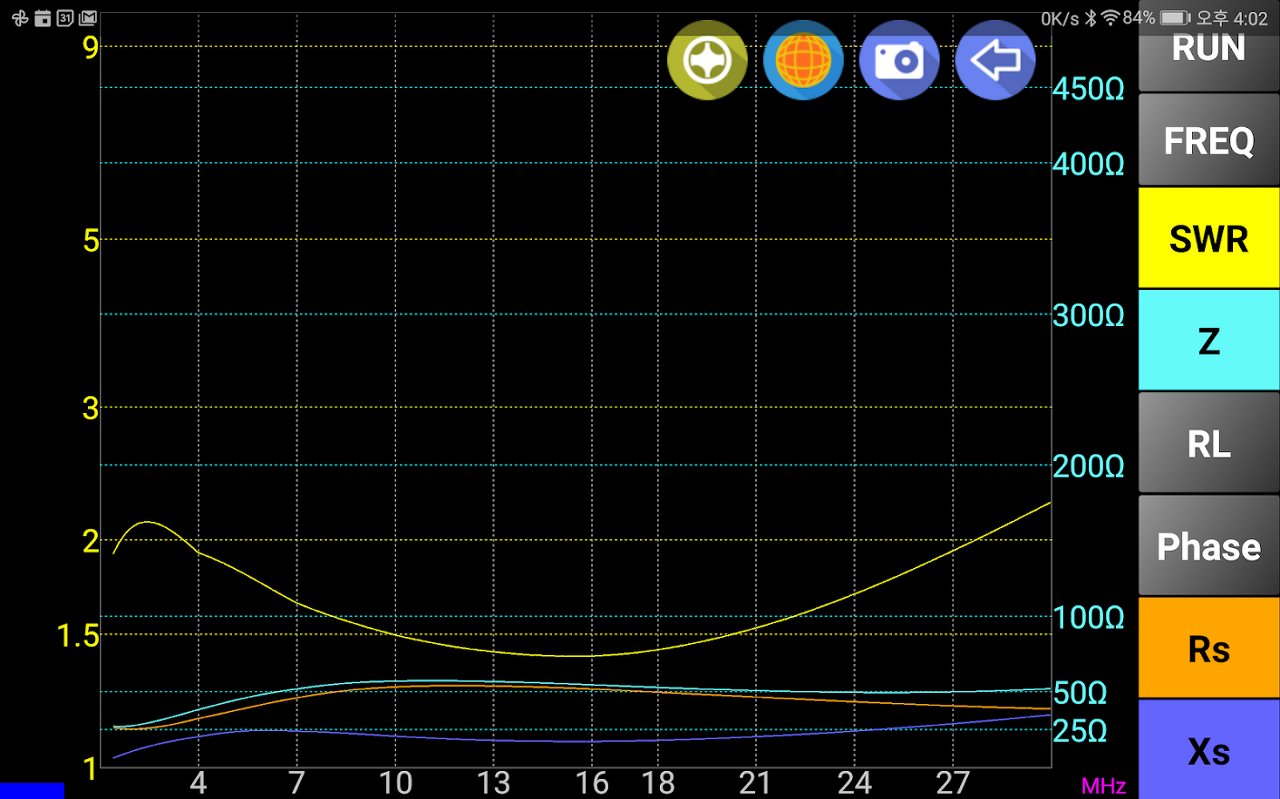
Task: Tap the battery status icon
Action: 1175,18
